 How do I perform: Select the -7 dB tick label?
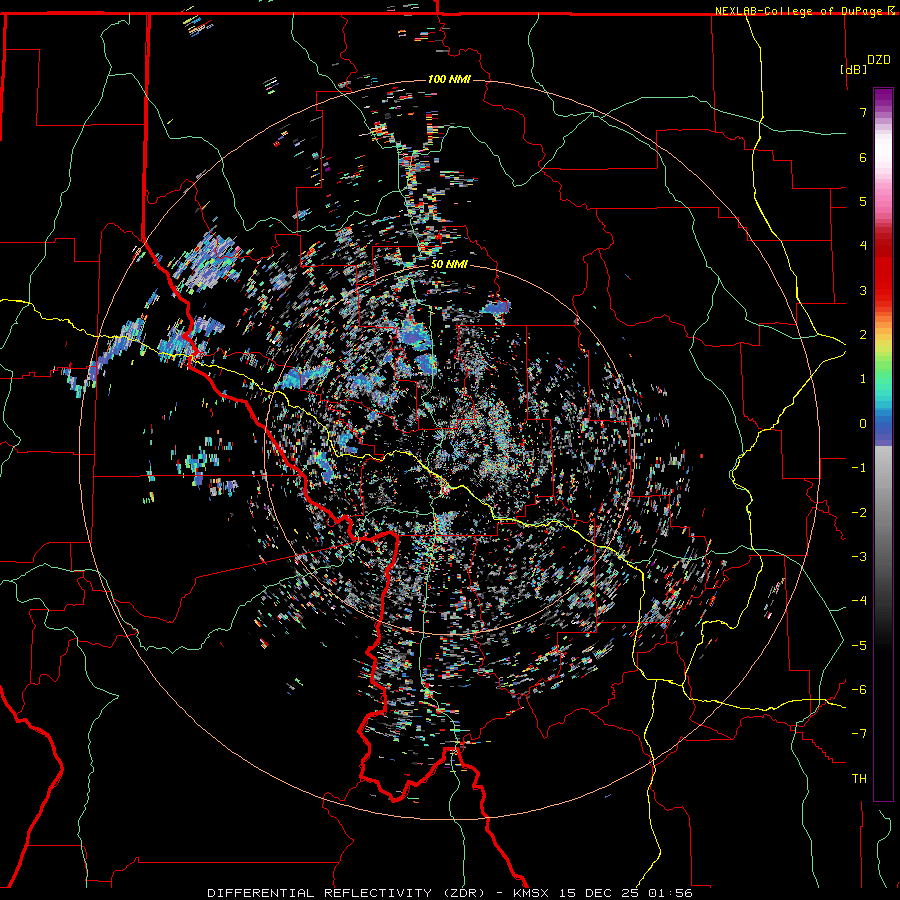tap(859, 734)
